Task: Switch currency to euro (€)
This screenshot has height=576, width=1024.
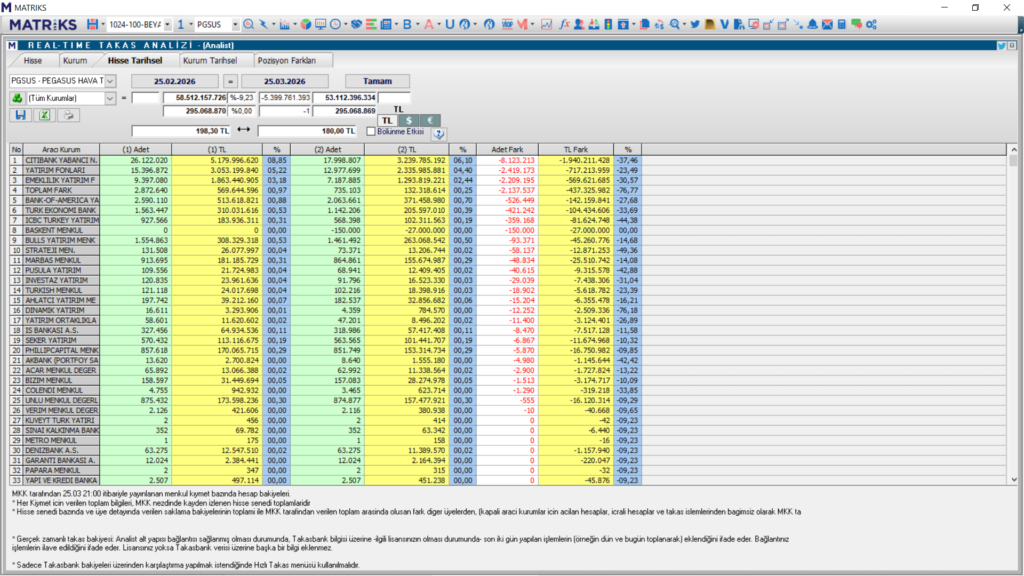Action: click(x=429, y=120)
